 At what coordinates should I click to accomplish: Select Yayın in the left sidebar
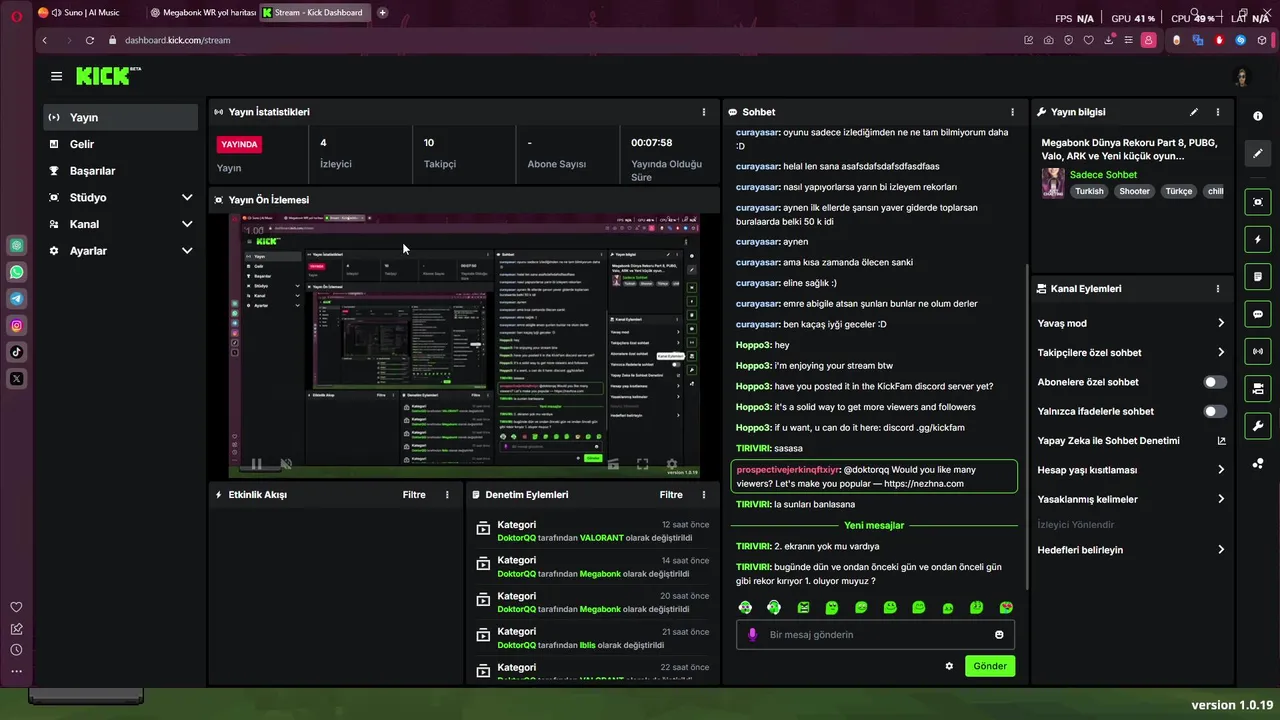click(121, 117)
